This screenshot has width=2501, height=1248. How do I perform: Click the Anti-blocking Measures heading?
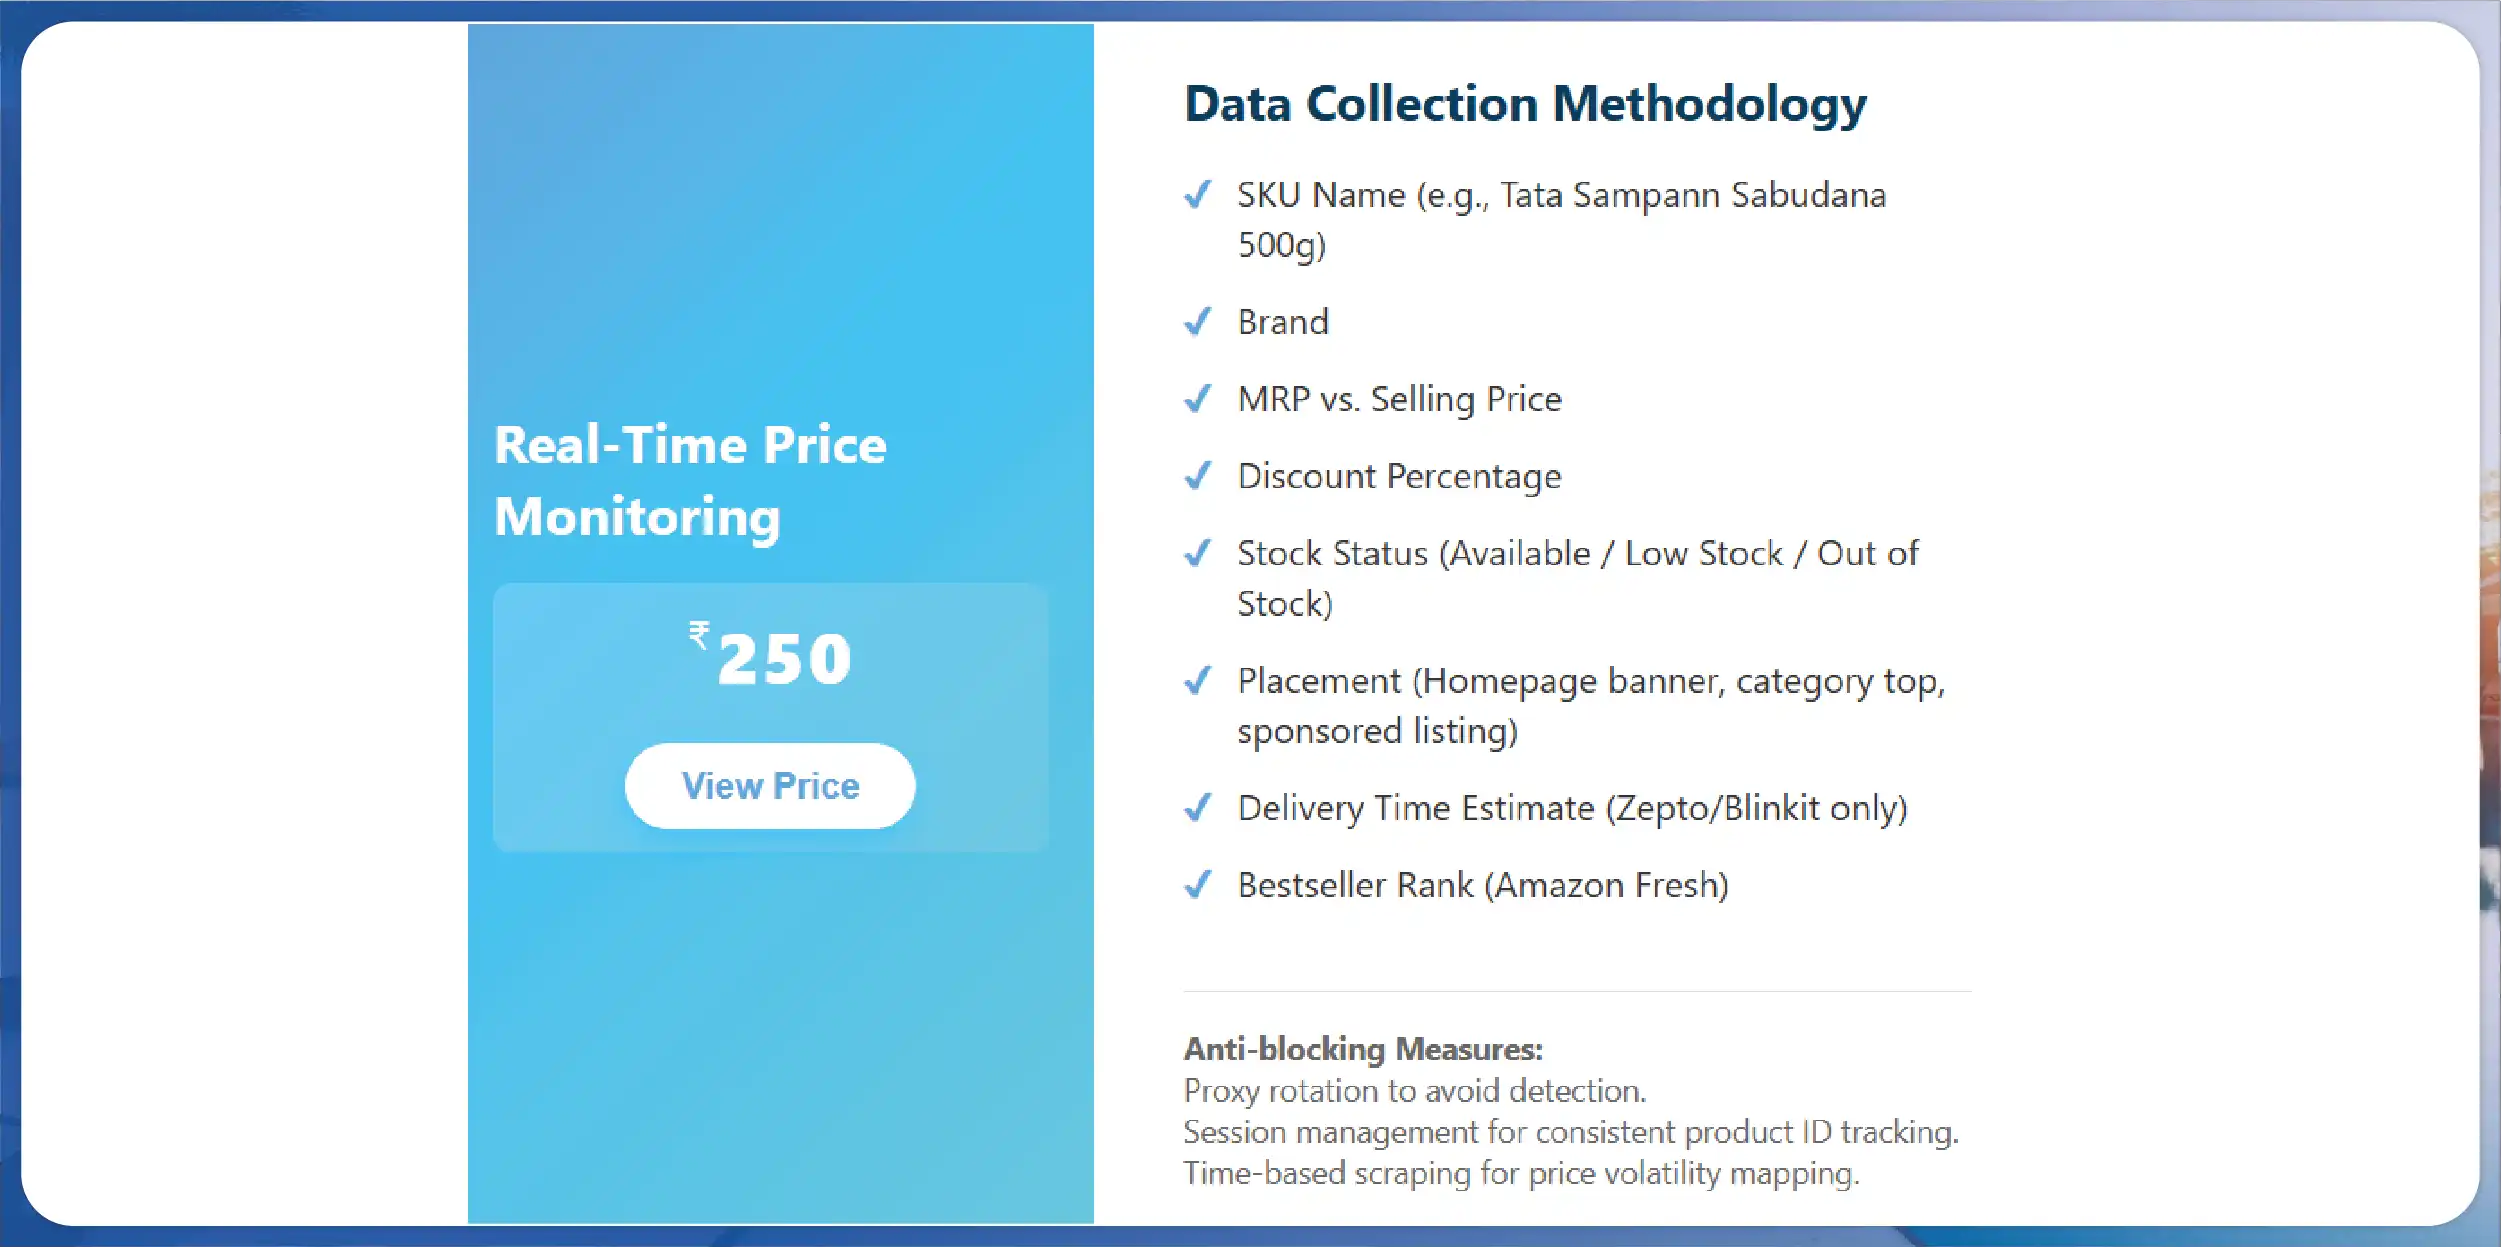pos(1363,1049)
